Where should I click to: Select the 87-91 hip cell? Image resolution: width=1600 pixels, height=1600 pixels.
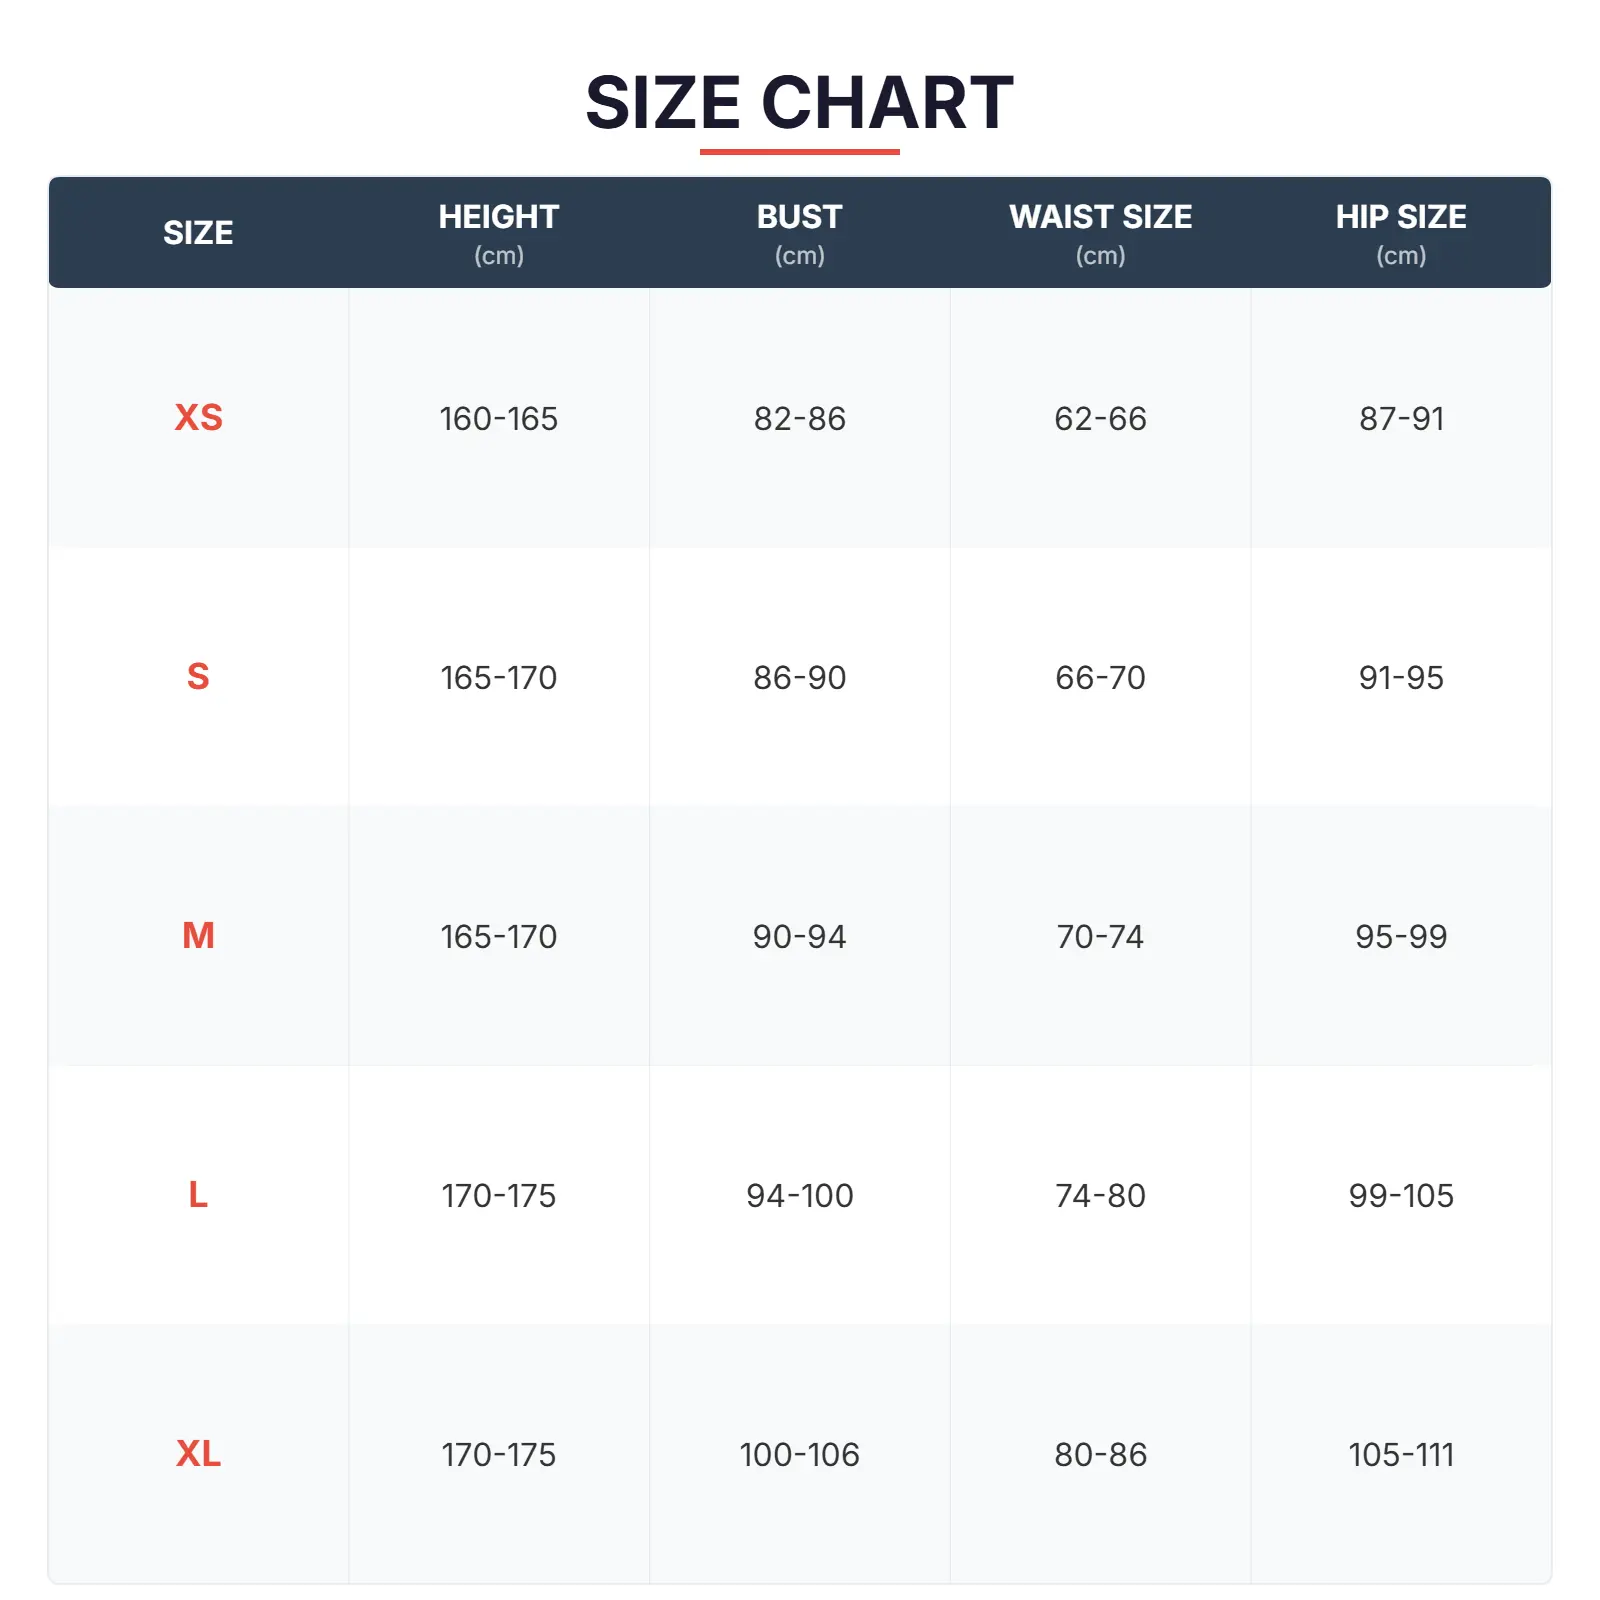1400,419
